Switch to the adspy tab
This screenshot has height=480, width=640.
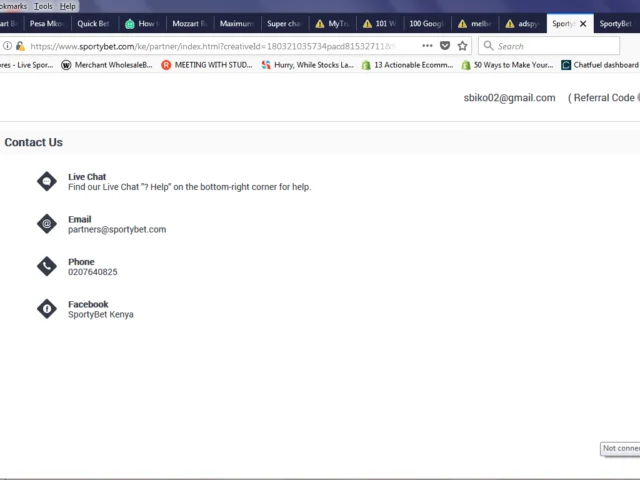click(522, 24)
